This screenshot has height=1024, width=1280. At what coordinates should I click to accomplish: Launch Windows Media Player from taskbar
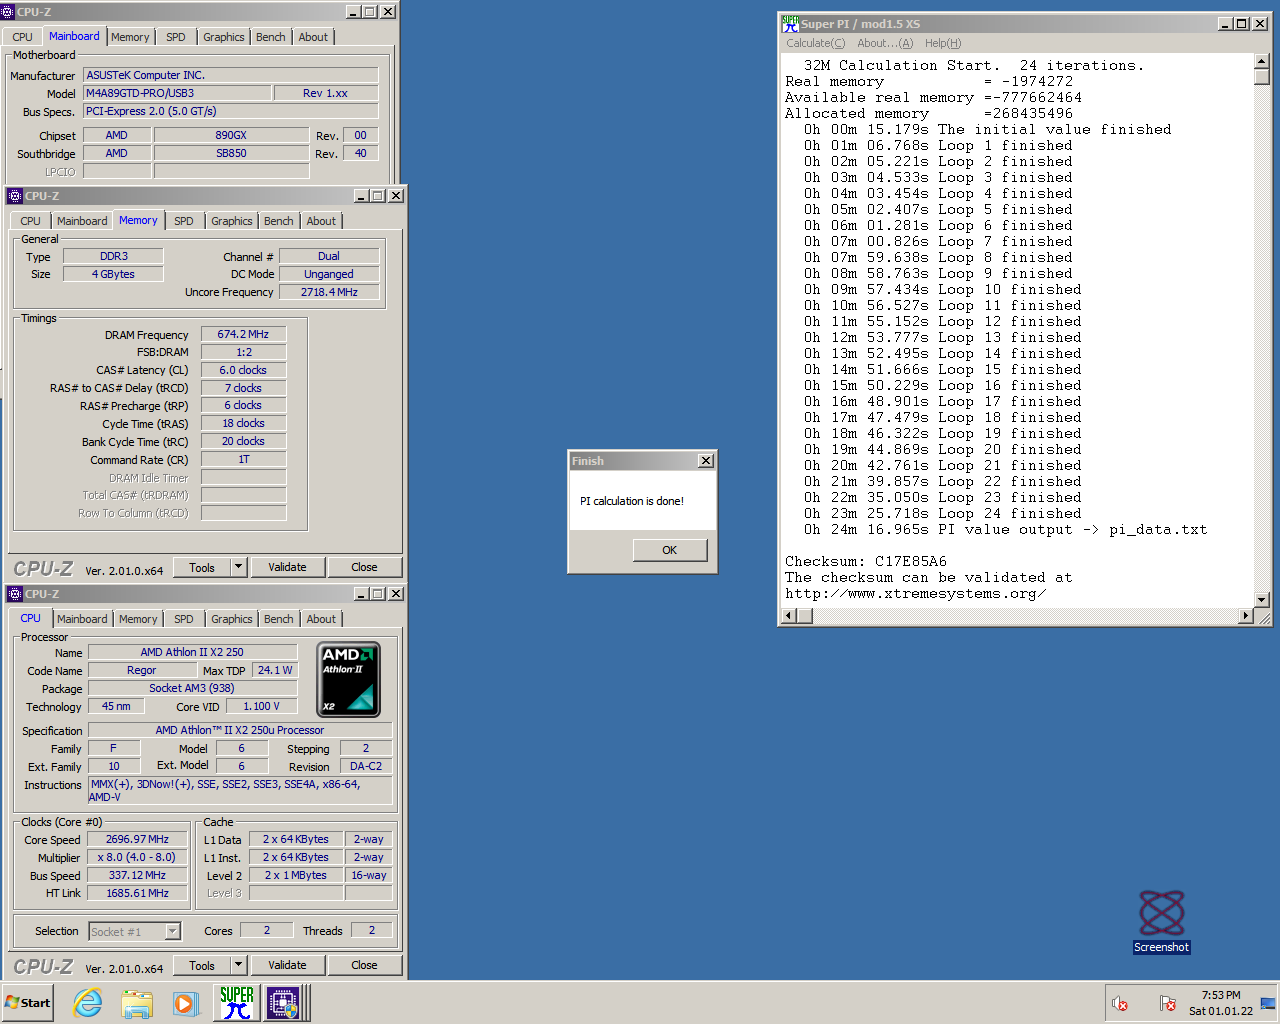(x=185, y=1003)
